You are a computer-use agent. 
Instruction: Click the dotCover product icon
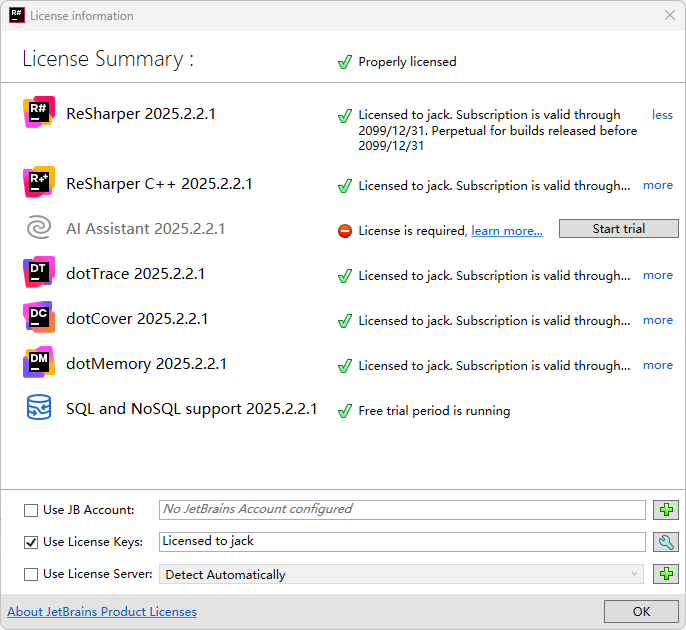coord(39,319)
